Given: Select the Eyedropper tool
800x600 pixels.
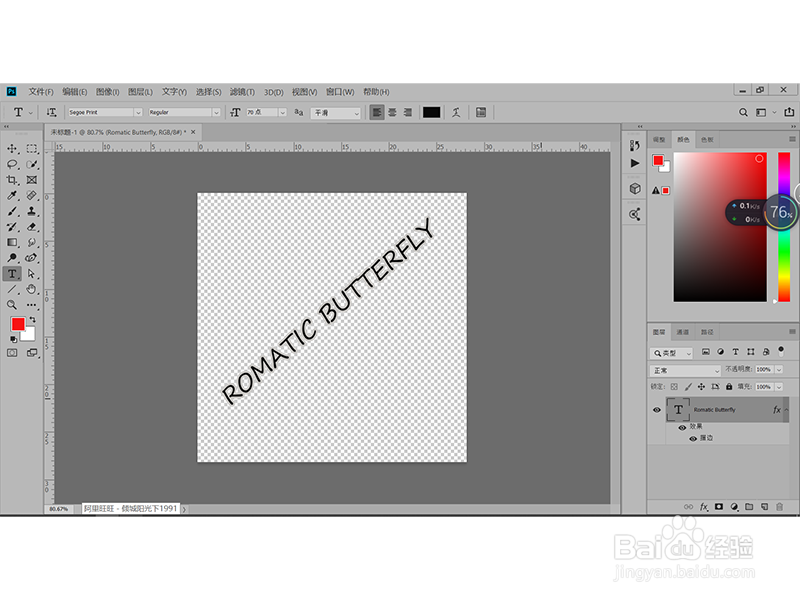Looking at the screenshot, I should coord(12,195).
